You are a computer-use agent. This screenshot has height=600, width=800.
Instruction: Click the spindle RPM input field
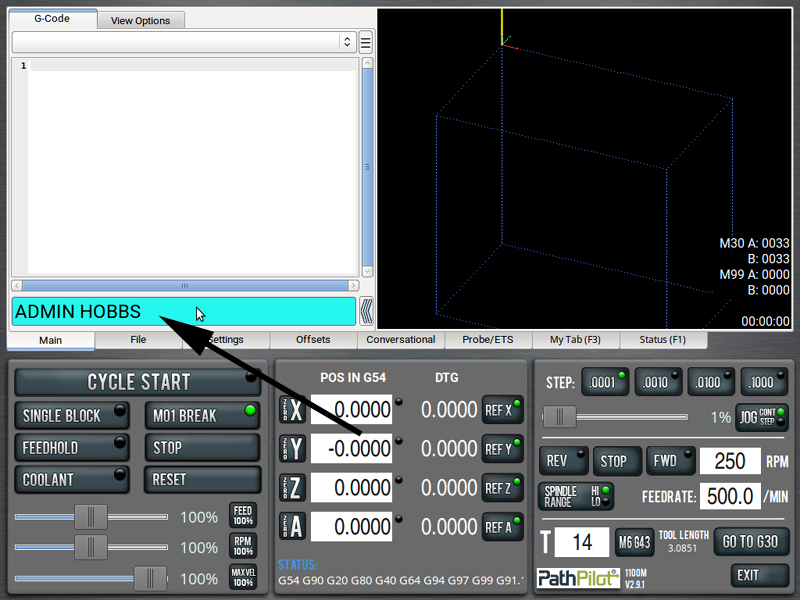tap(730, 461)
